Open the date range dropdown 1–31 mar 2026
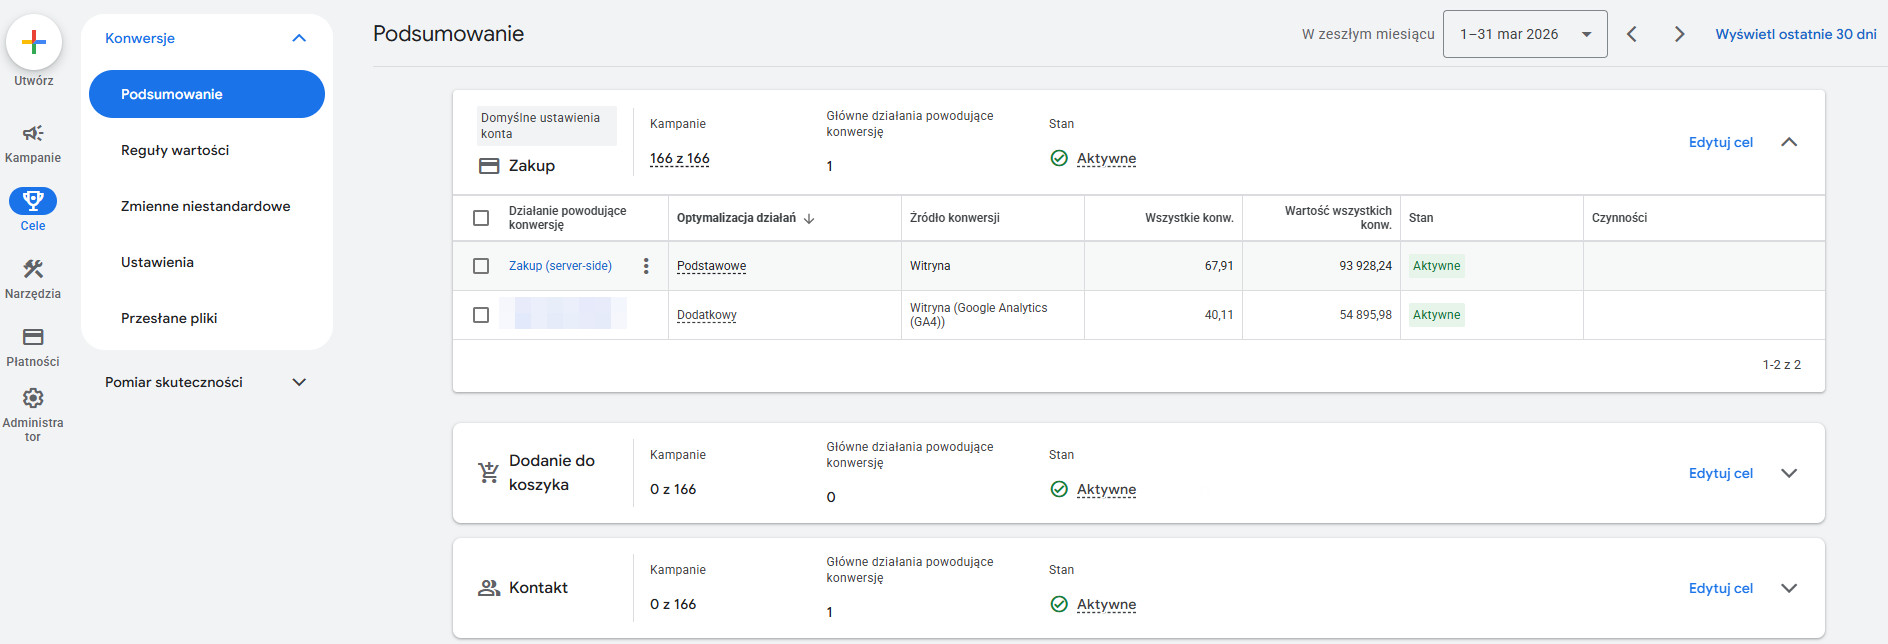The width and height of the screenshot is (1888, 644). click(1524, 34)
